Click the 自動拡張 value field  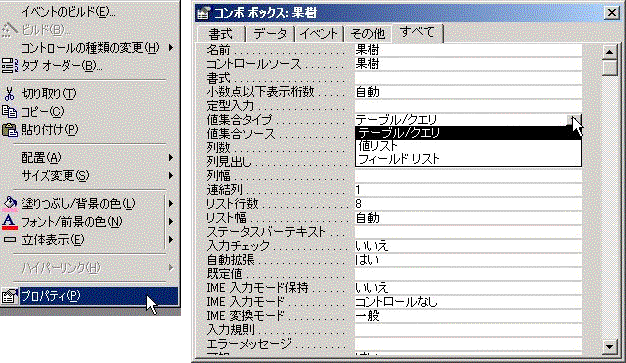pyautogui.click(x=468, y=260)
